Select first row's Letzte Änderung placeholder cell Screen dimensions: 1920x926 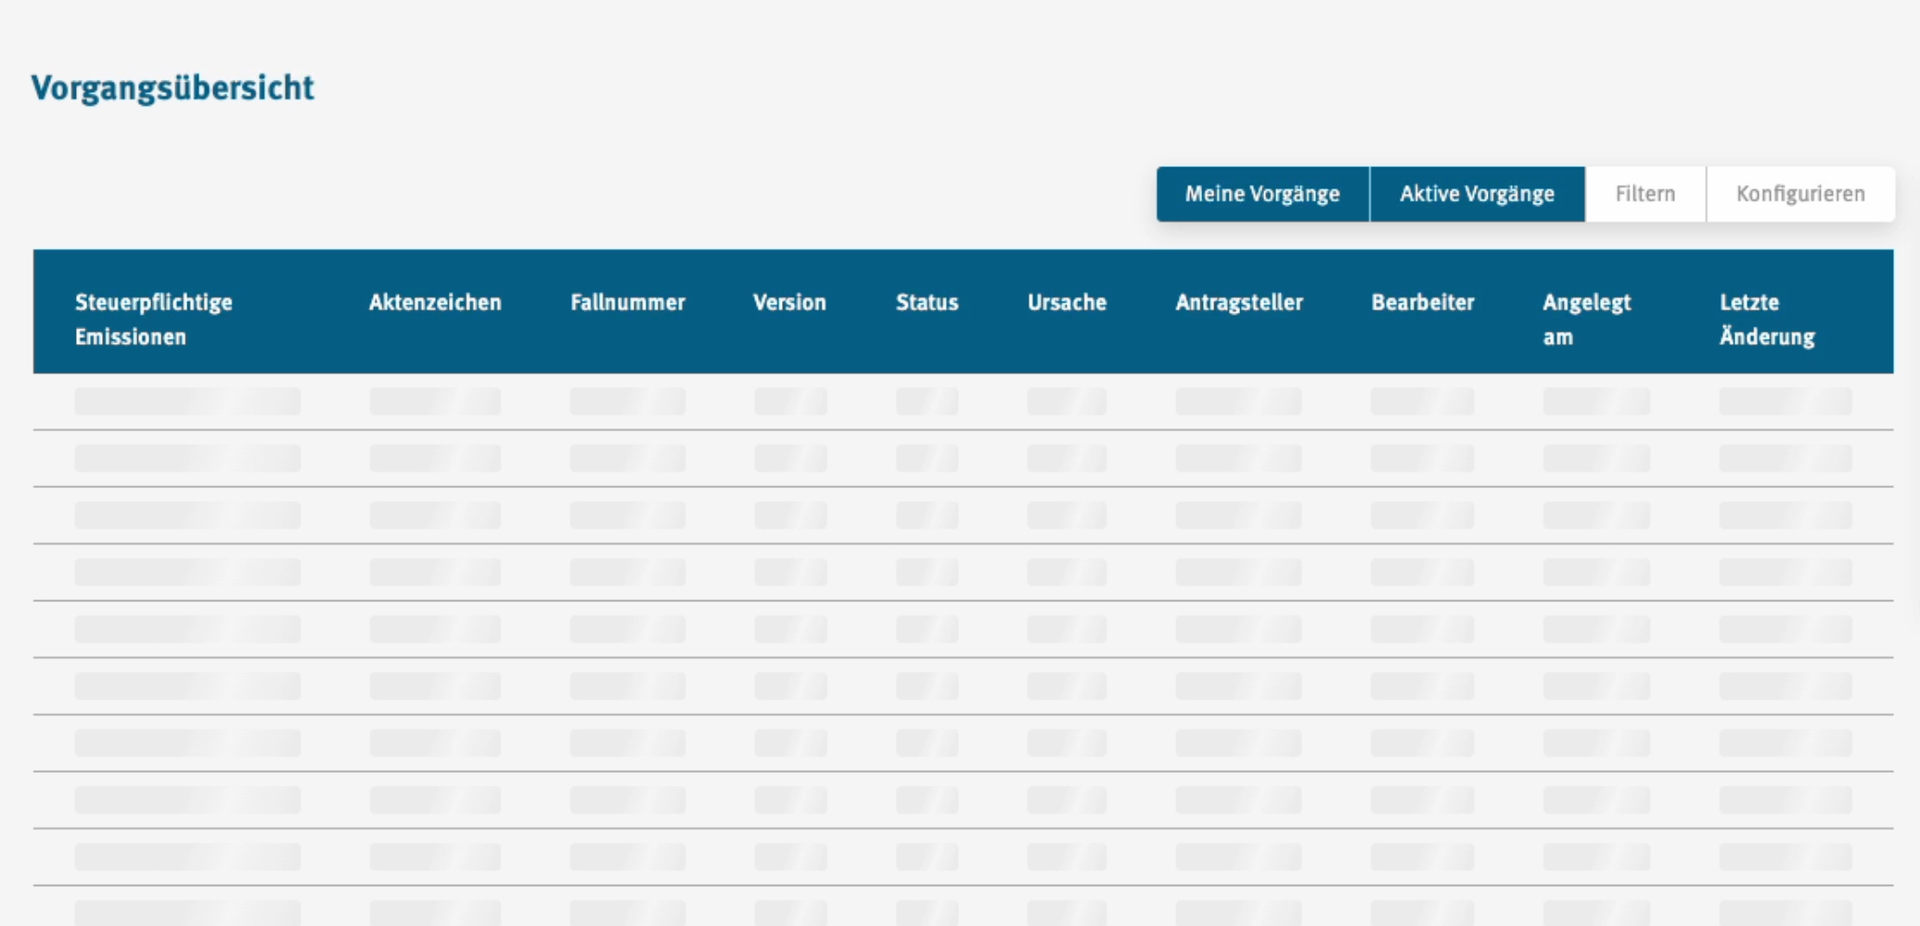(1784, 401)
